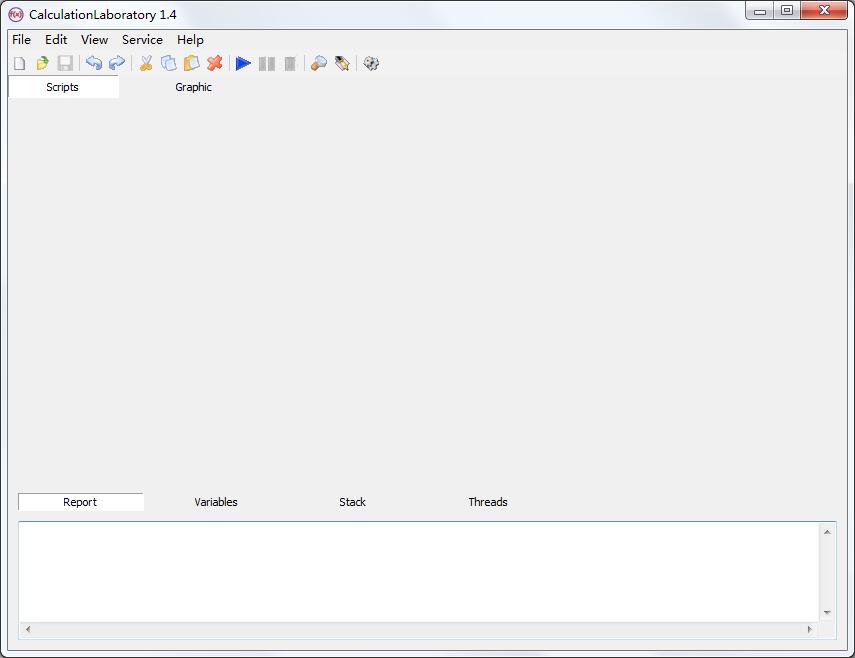855x658 pixels.
Task: Select the Threads tab
Action: pos(488,502)
